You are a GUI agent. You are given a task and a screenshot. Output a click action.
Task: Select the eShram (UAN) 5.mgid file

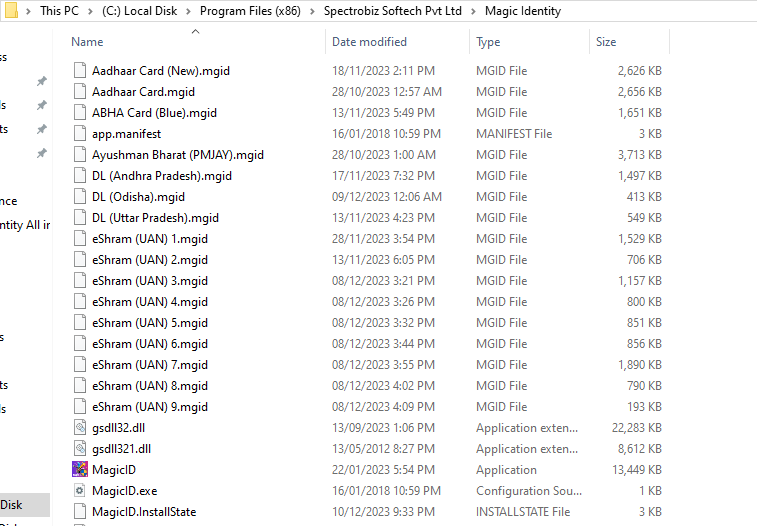click(150, 323)
